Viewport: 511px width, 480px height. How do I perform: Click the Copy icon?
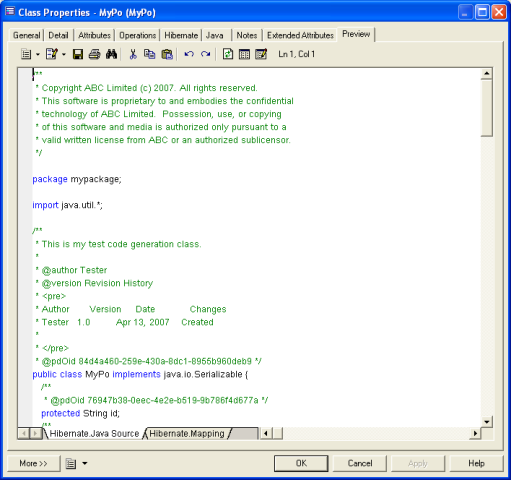pos(149,54)
